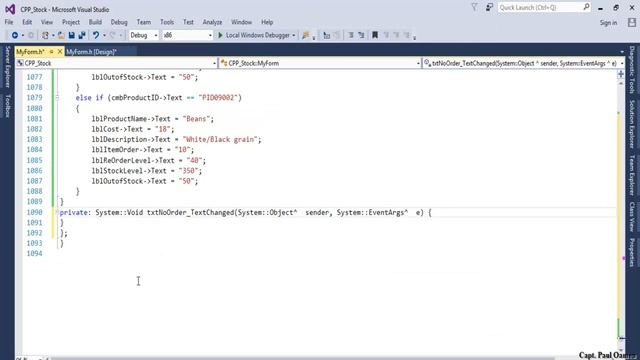Open the Help menu
Image resolution: width=640 pixels, height=360 pixels.
(x=267, y=22)
